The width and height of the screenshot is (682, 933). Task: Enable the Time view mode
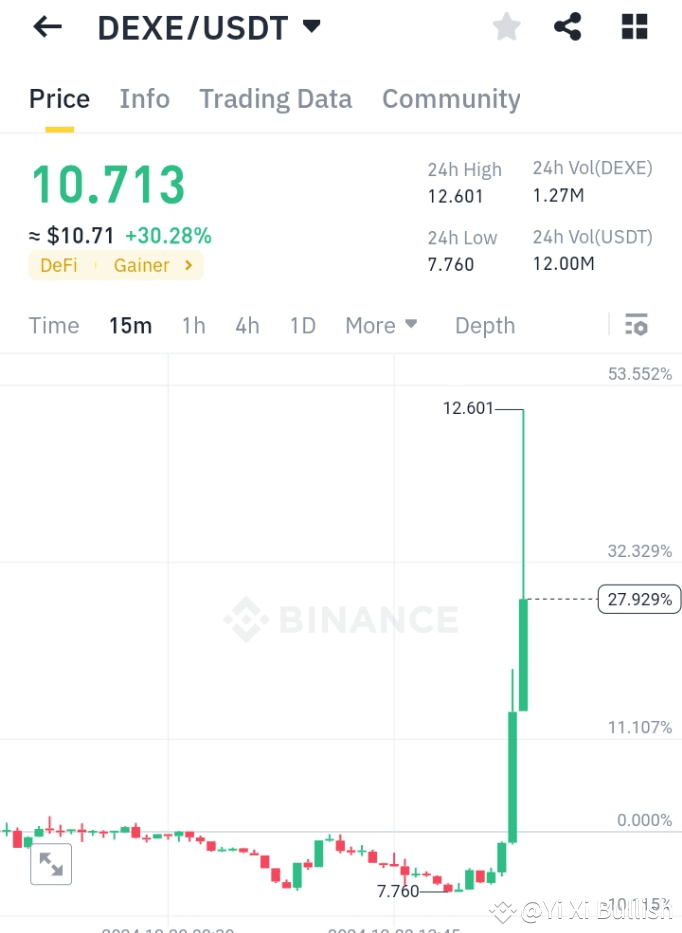(53, 325)
